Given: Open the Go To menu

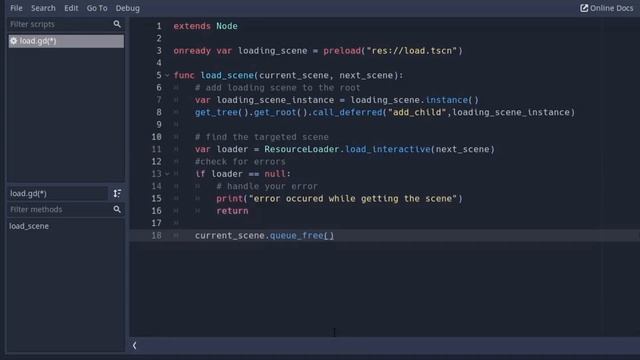Looking at the screenshot, I should (x=97, y=8).
